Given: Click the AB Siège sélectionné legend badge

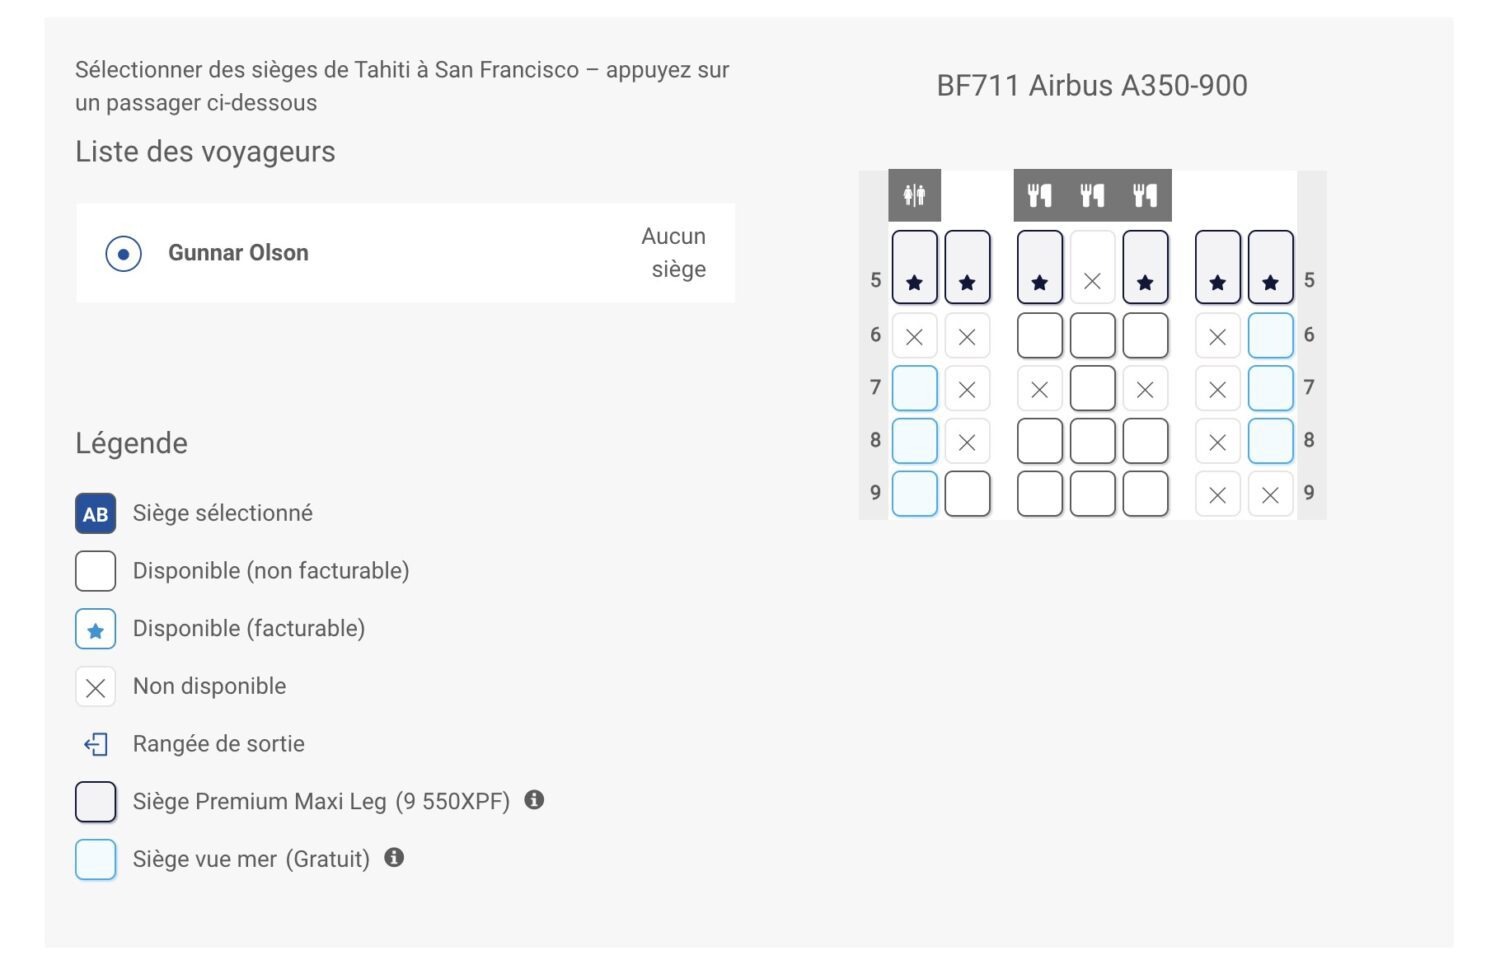Looking at the screenshot, I should [x=95, y=514].
